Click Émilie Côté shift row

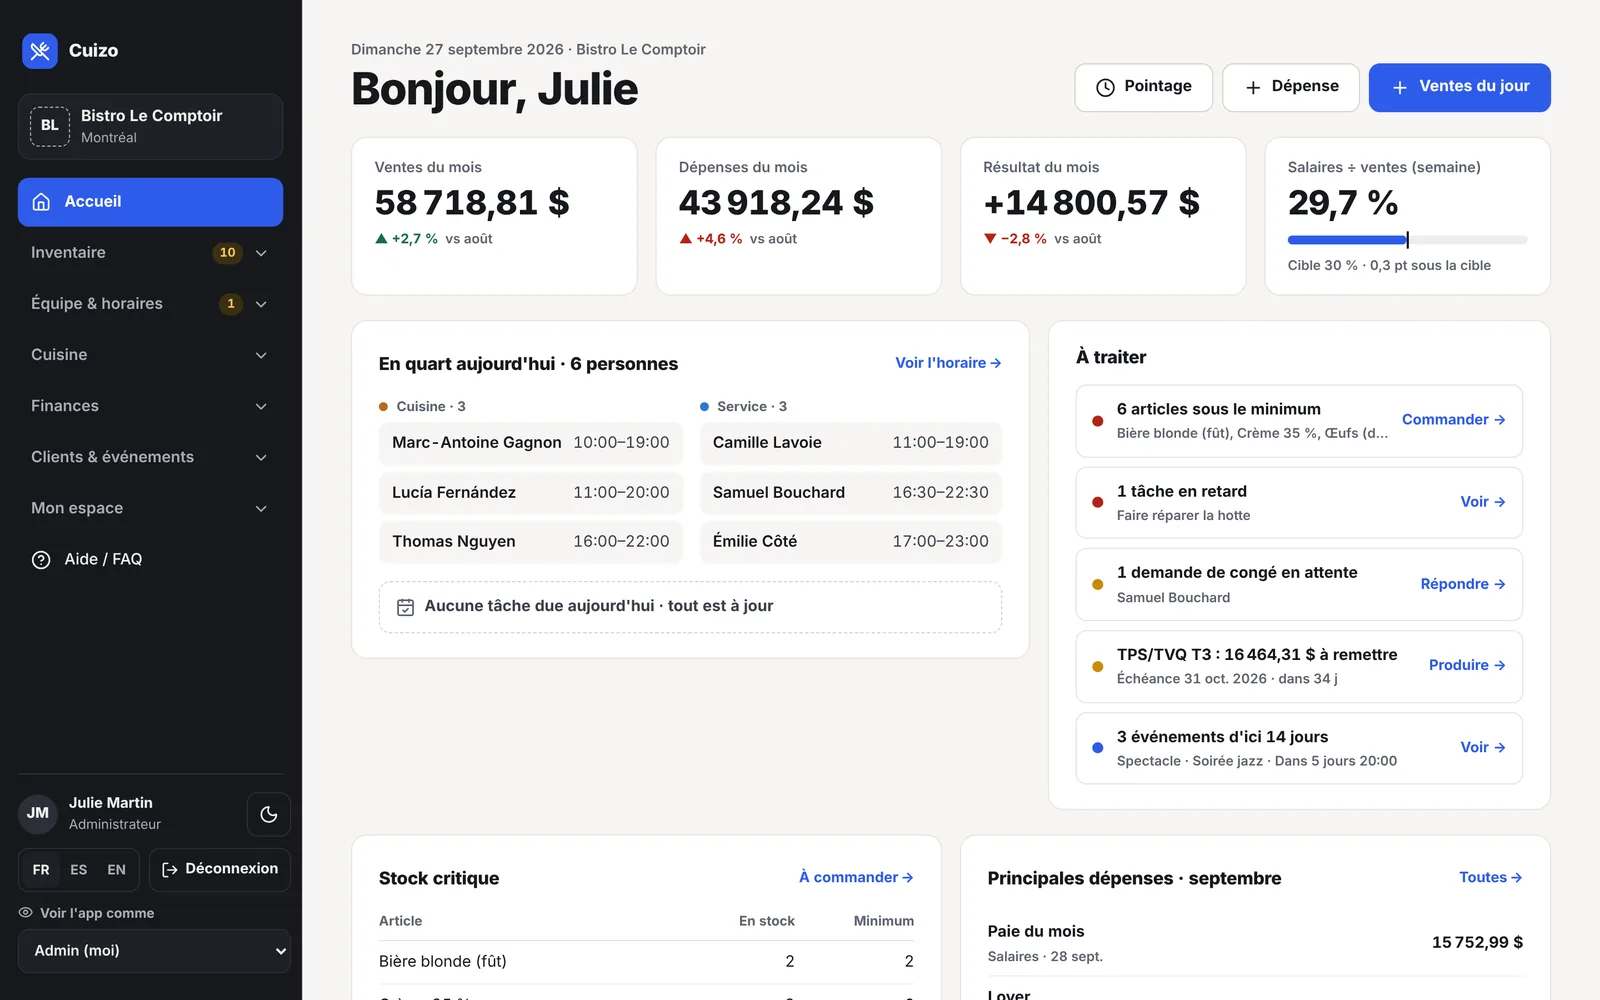tap(851, 542)
